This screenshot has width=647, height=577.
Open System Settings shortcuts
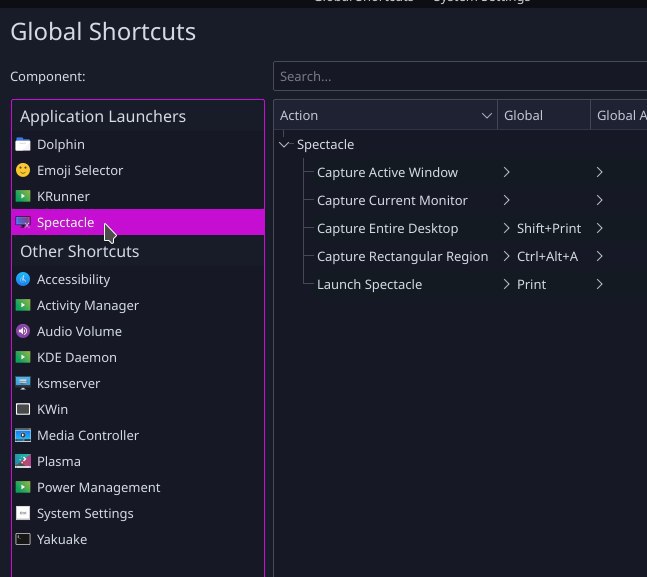(138, 513)
